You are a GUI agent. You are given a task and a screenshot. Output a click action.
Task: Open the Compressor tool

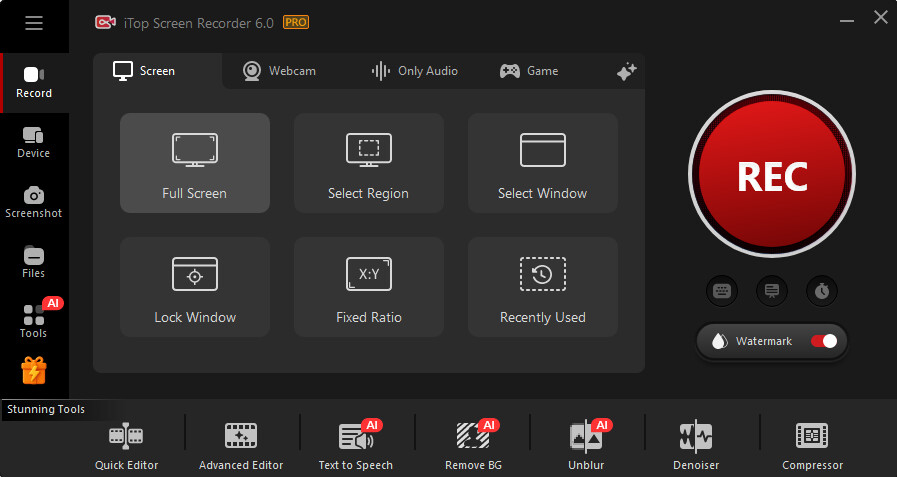(x=812, y=444)
